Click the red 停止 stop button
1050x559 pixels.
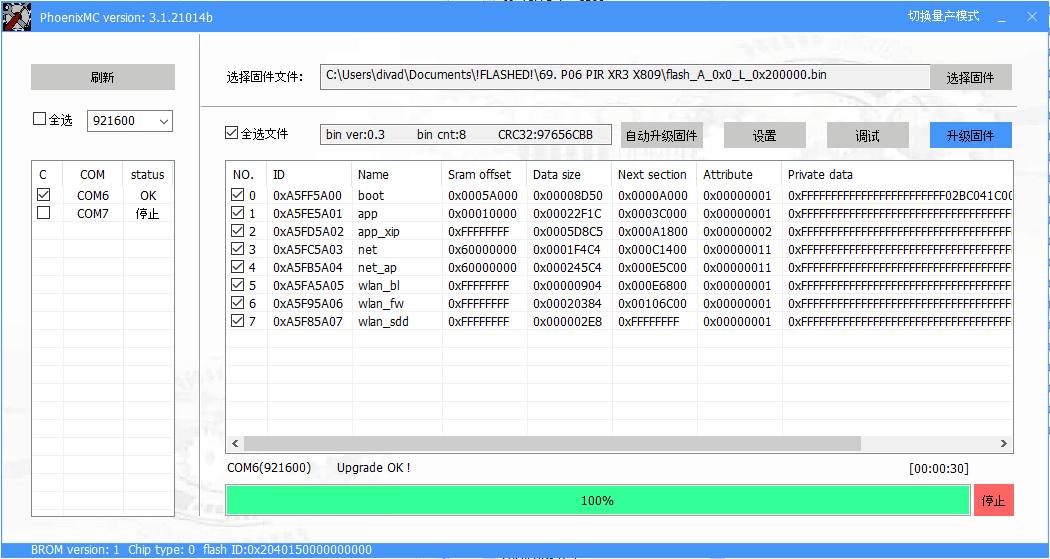click(x=993, y=500)
